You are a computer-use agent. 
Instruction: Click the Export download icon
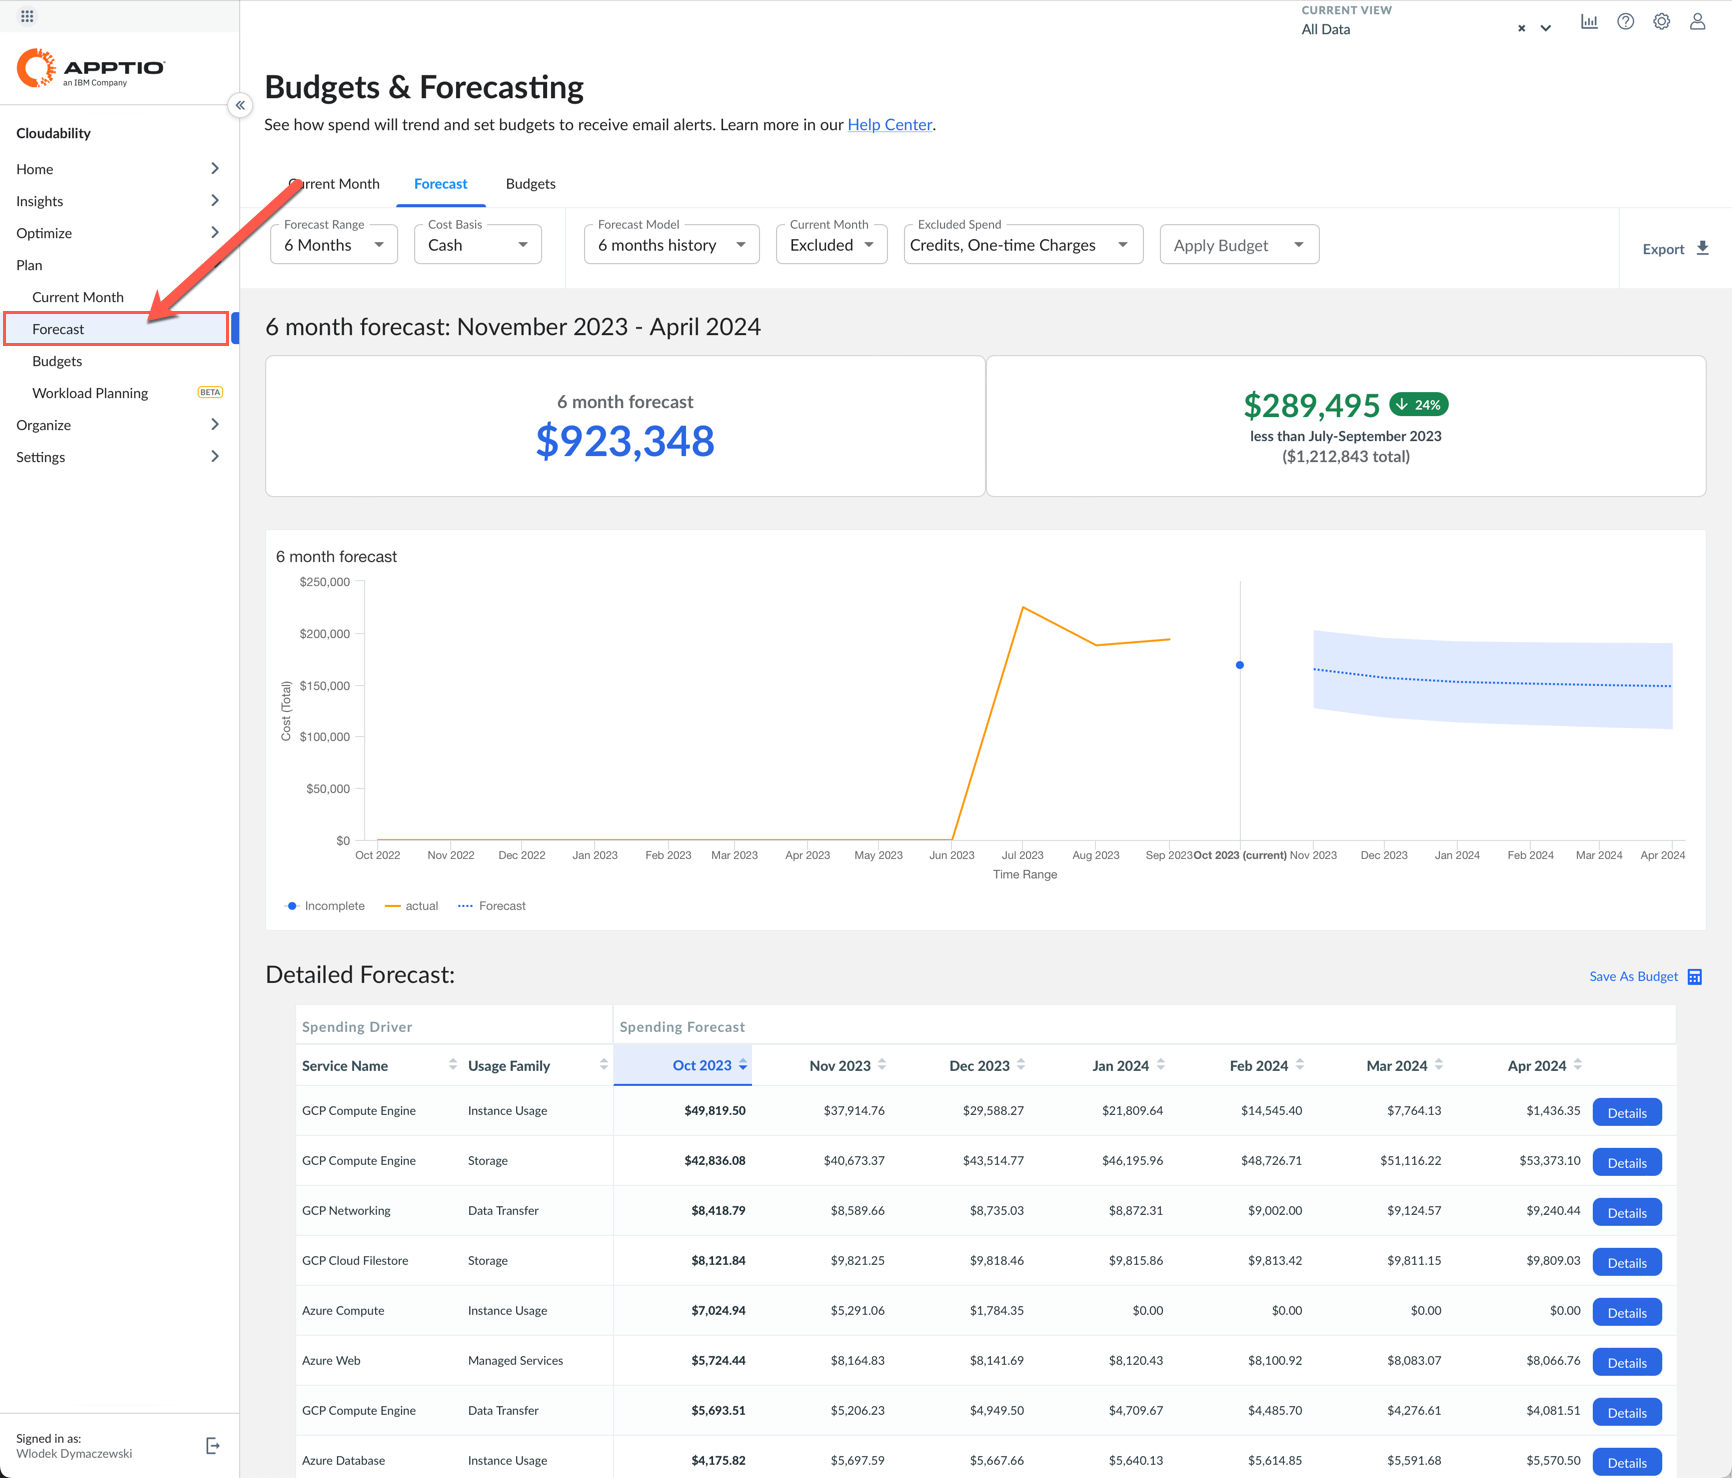[1703, 248]
